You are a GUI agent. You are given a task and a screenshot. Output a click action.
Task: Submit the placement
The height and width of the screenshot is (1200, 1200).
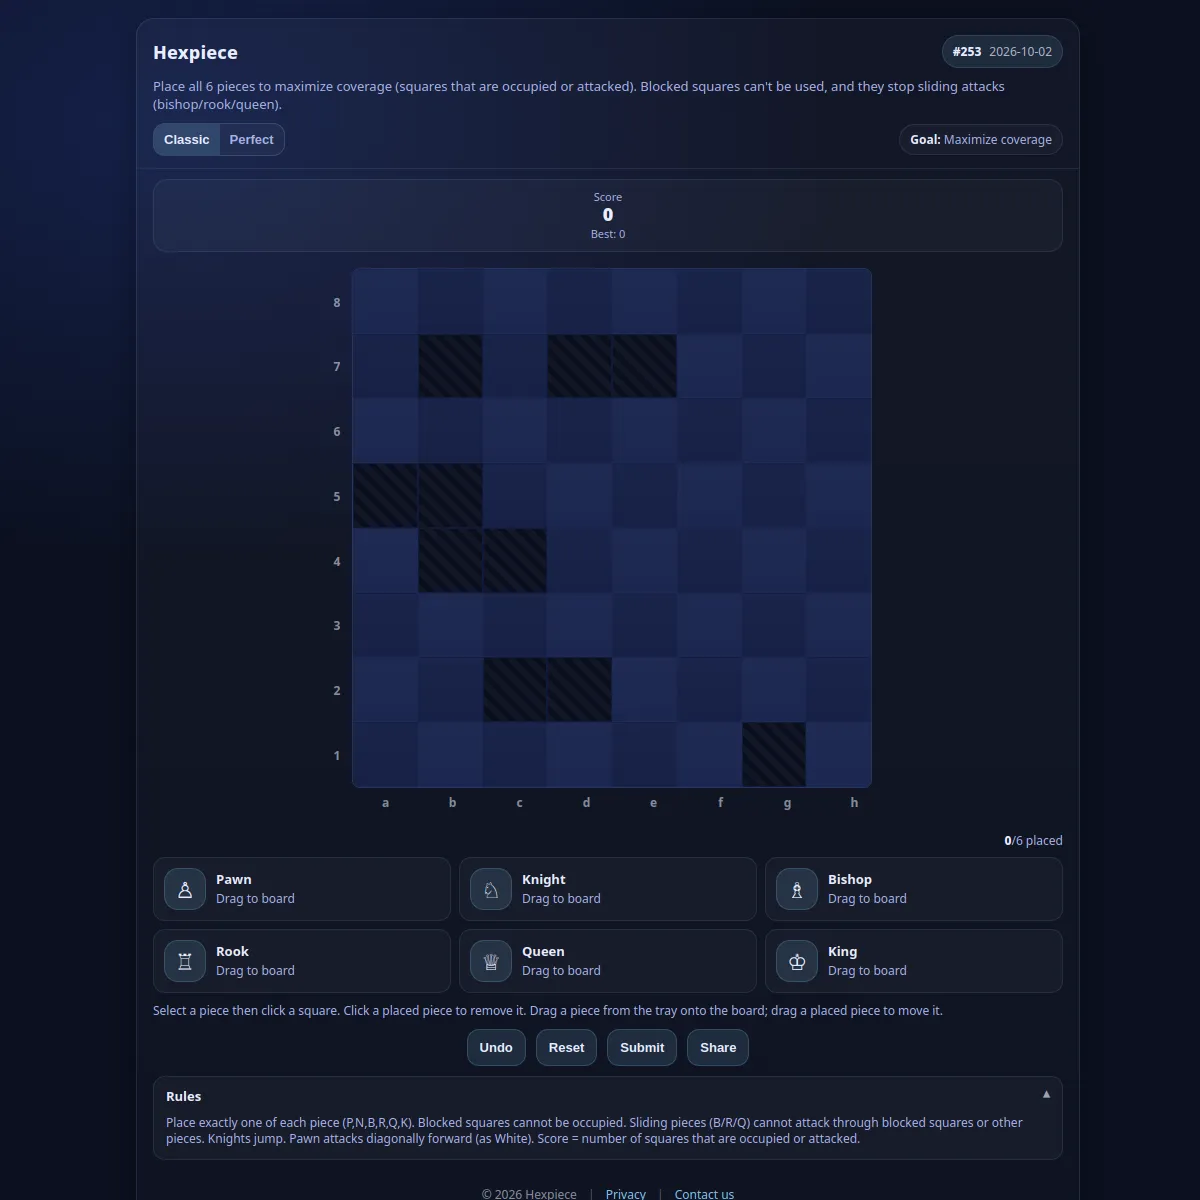pos(642,1048)
